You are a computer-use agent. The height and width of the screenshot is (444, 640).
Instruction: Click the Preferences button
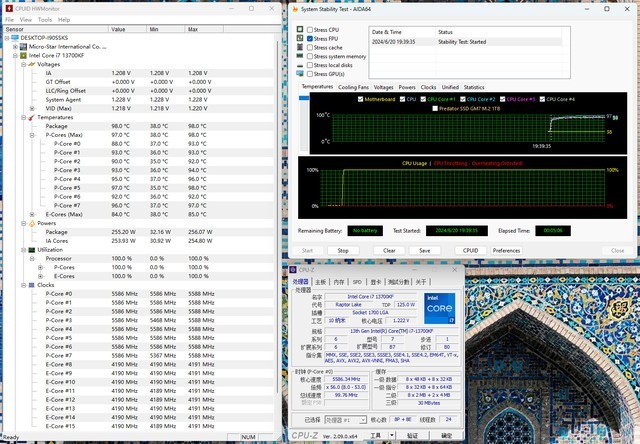tap(506, 250)
